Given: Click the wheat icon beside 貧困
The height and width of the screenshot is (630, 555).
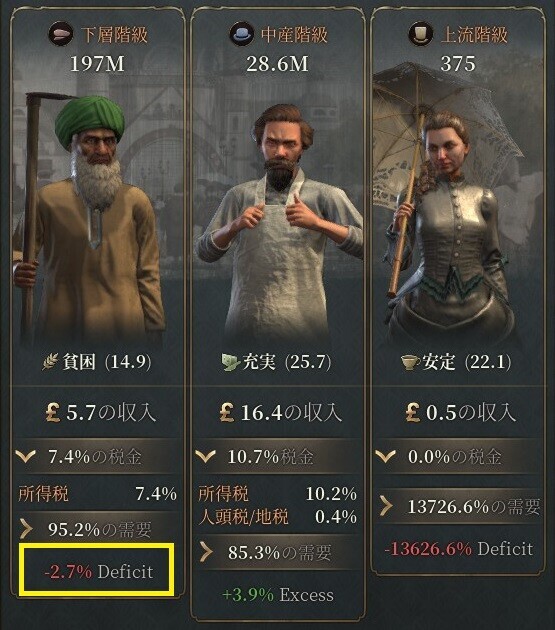Looking at the screenshot, I should click(x=51, y=362).
